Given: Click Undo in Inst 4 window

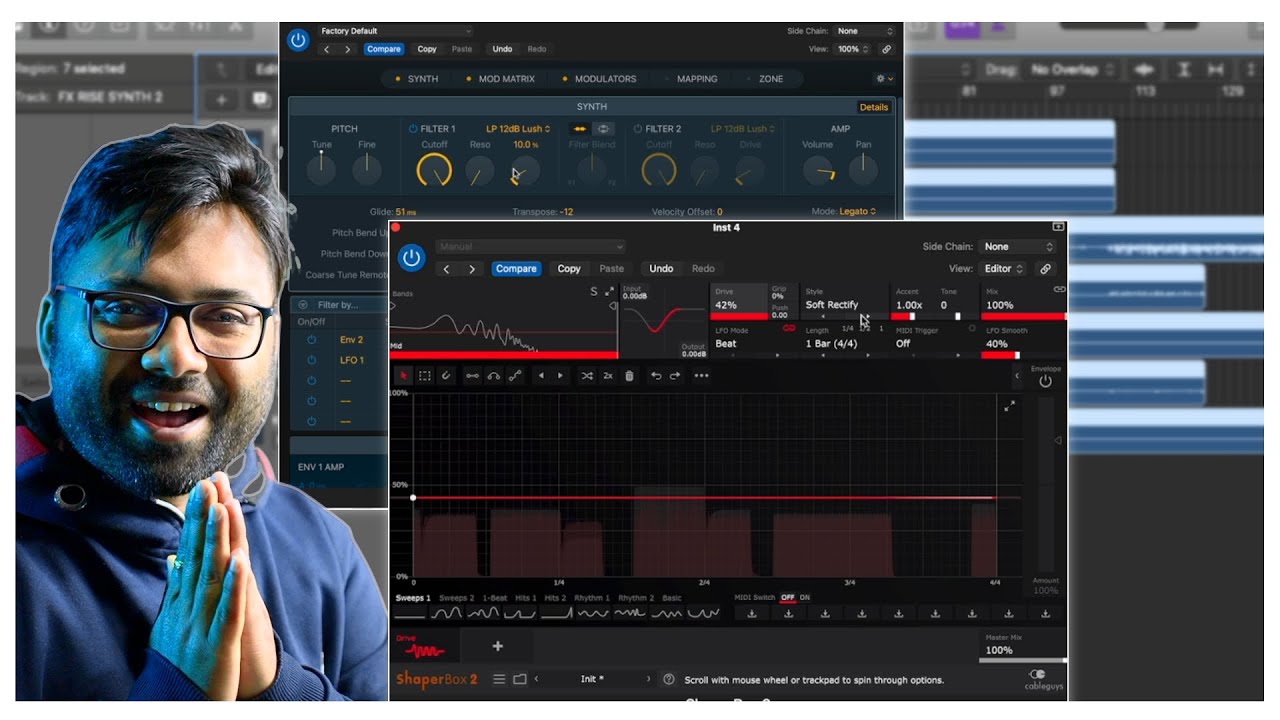Looking at the screenshot, I should coord(661,268).
